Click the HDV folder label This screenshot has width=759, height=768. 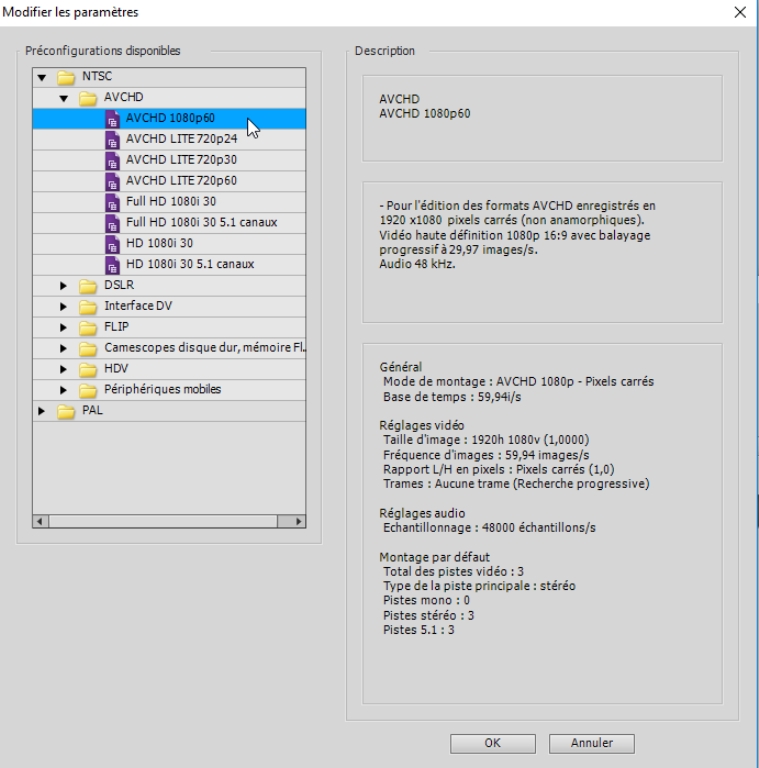[x=116, y=368]
